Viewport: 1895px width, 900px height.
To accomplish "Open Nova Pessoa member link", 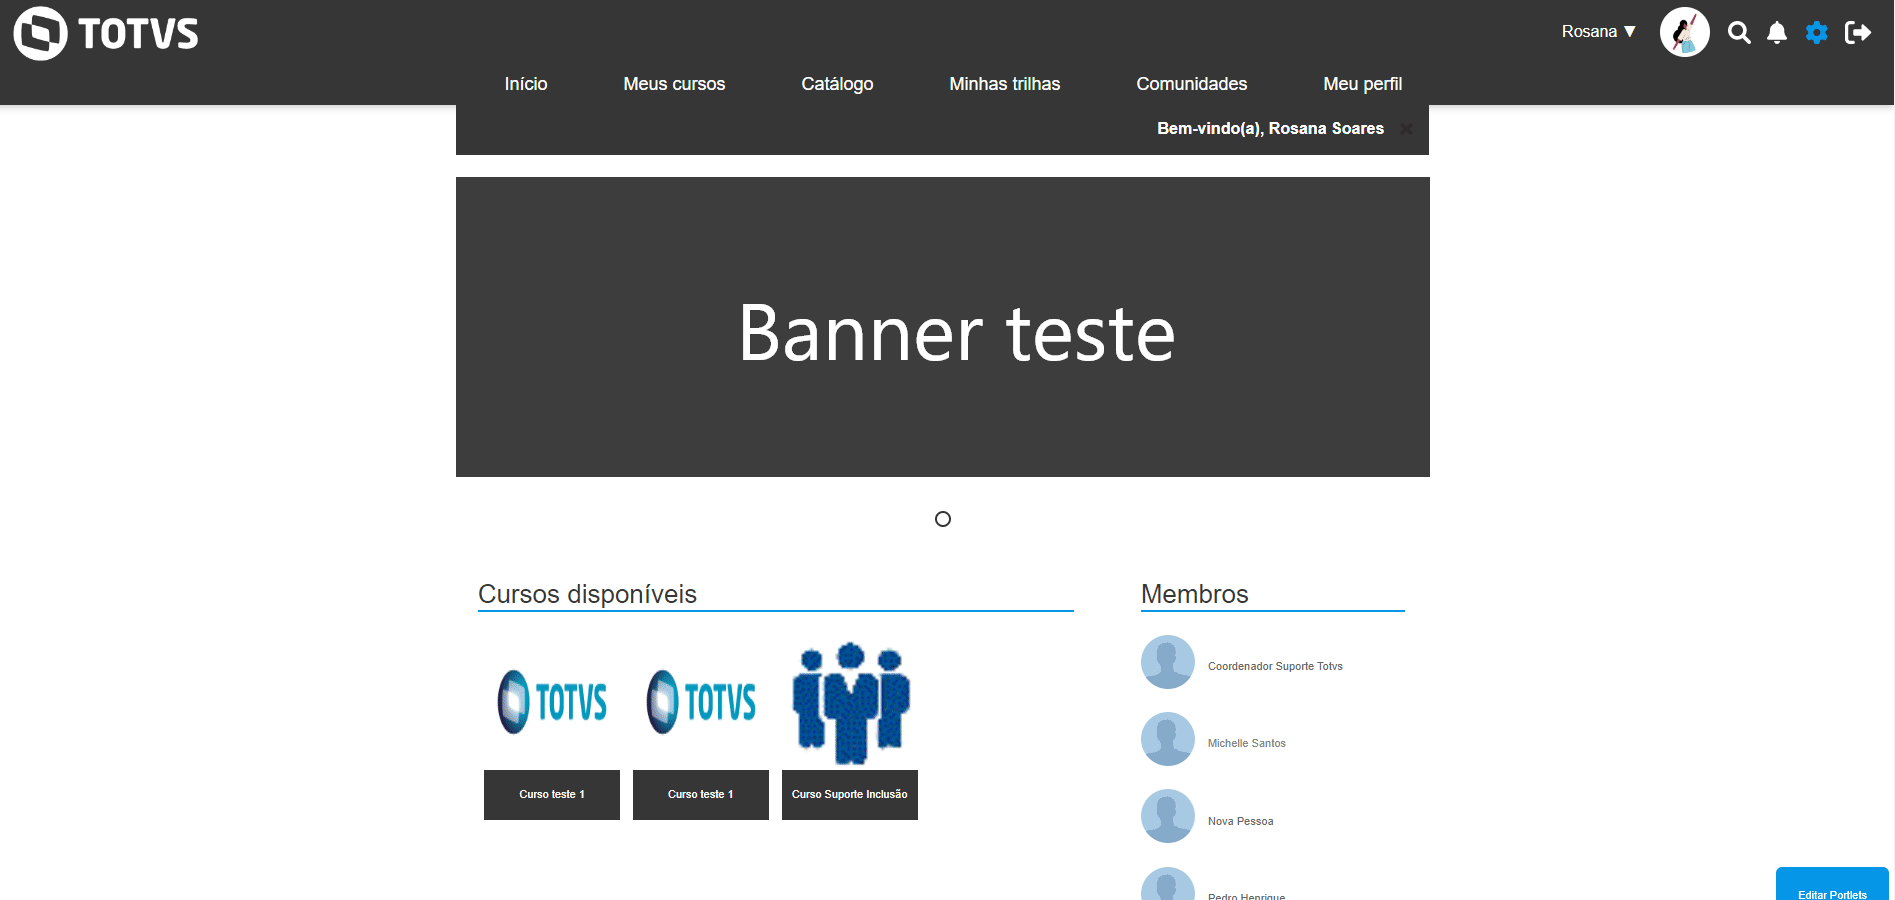I will 1241,821.
